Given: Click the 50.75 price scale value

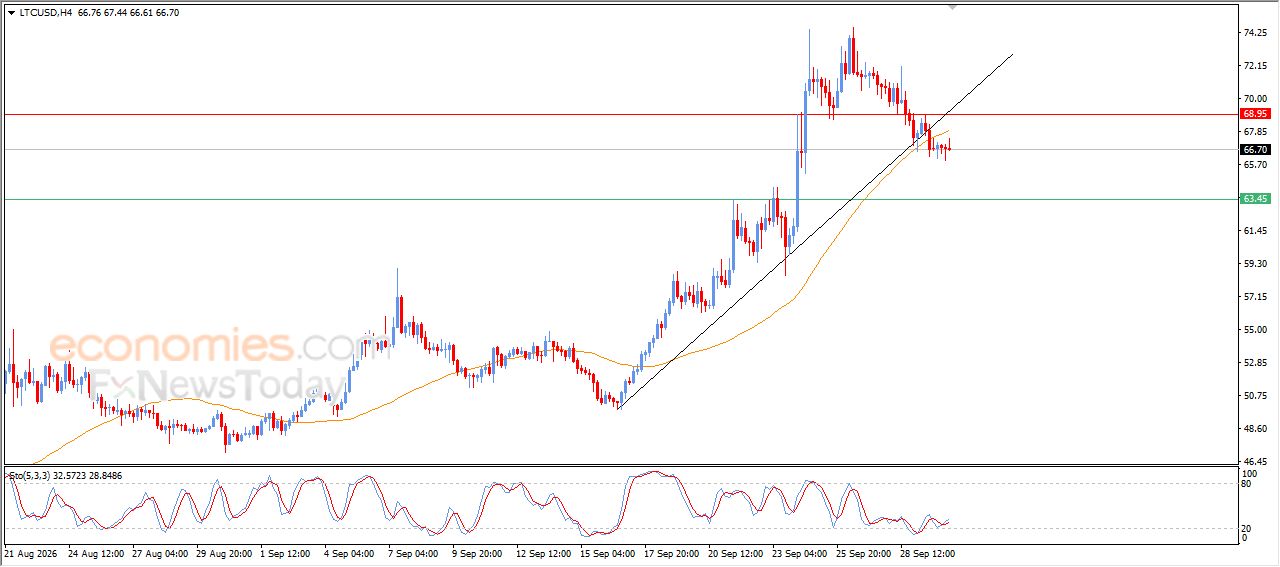Looking at the screenshot, I should pos(1255,396).
